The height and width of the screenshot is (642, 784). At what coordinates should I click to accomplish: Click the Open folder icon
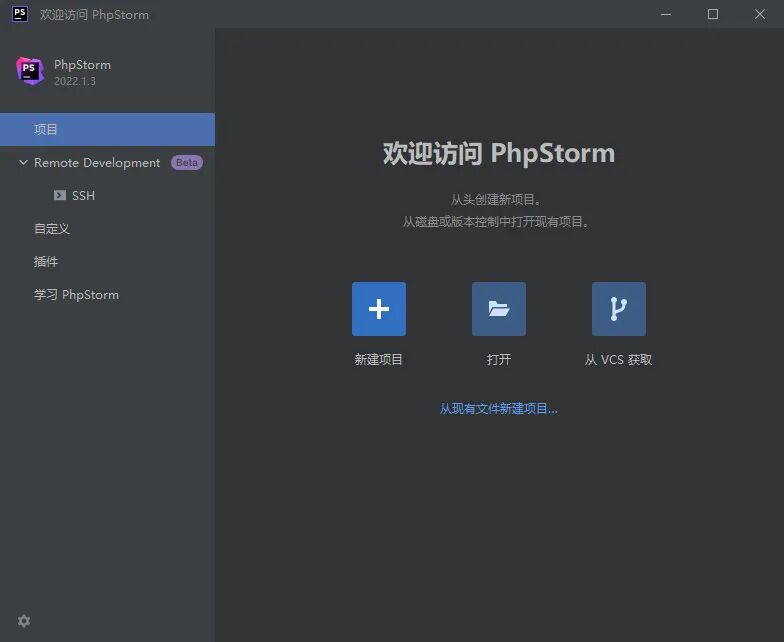(498, 308)
